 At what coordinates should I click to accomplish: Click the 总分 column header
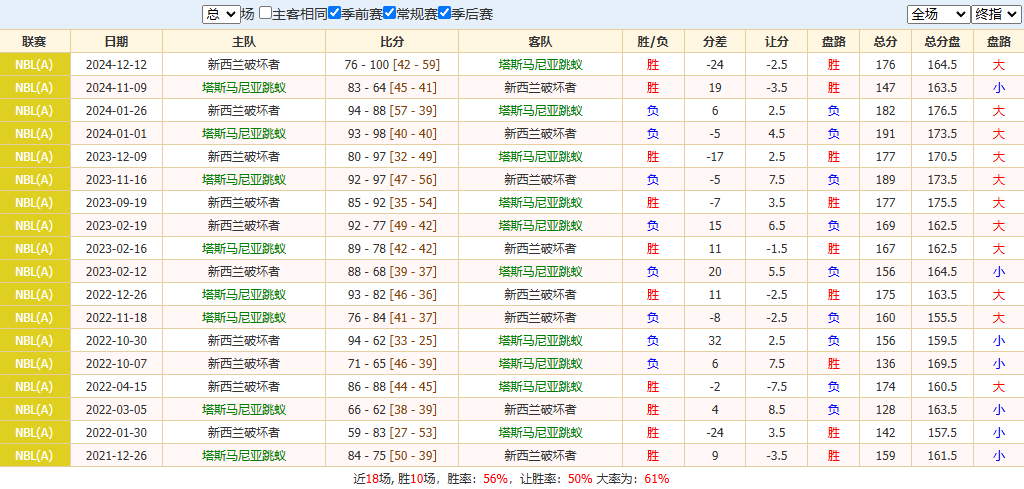[886, 42]
